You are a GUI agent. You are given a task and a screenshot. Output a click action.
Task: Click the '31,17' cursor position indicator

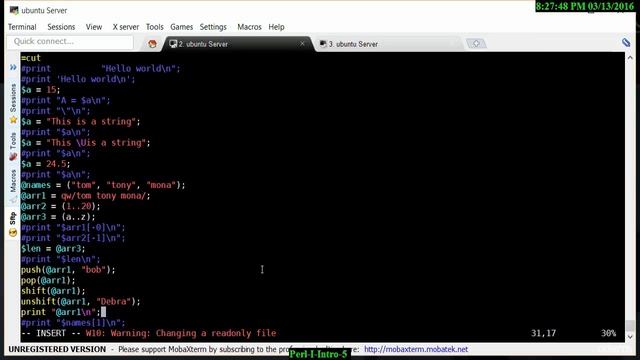pyautogui.click(x=543, y=333)
